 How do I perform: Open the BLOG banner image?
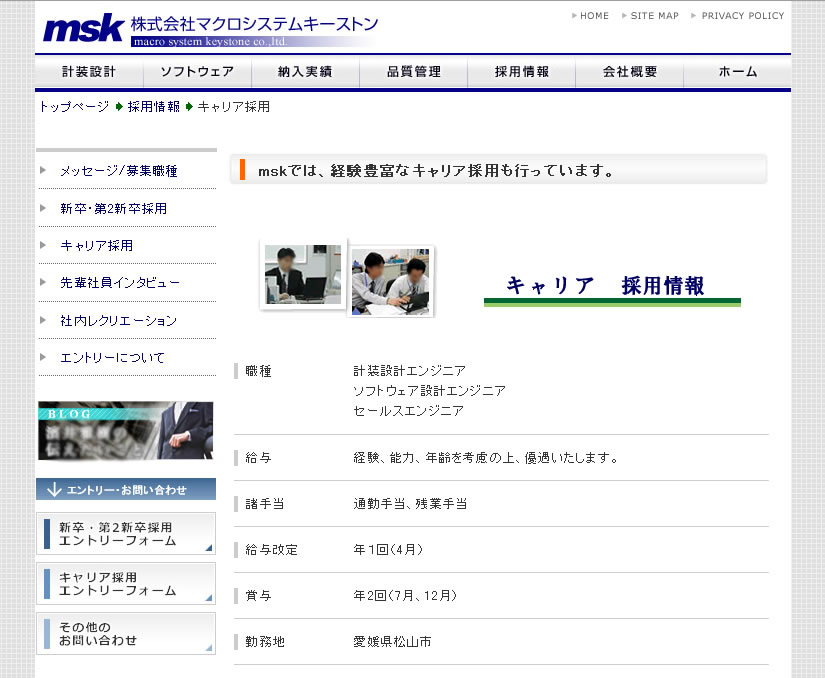point(125,430)
